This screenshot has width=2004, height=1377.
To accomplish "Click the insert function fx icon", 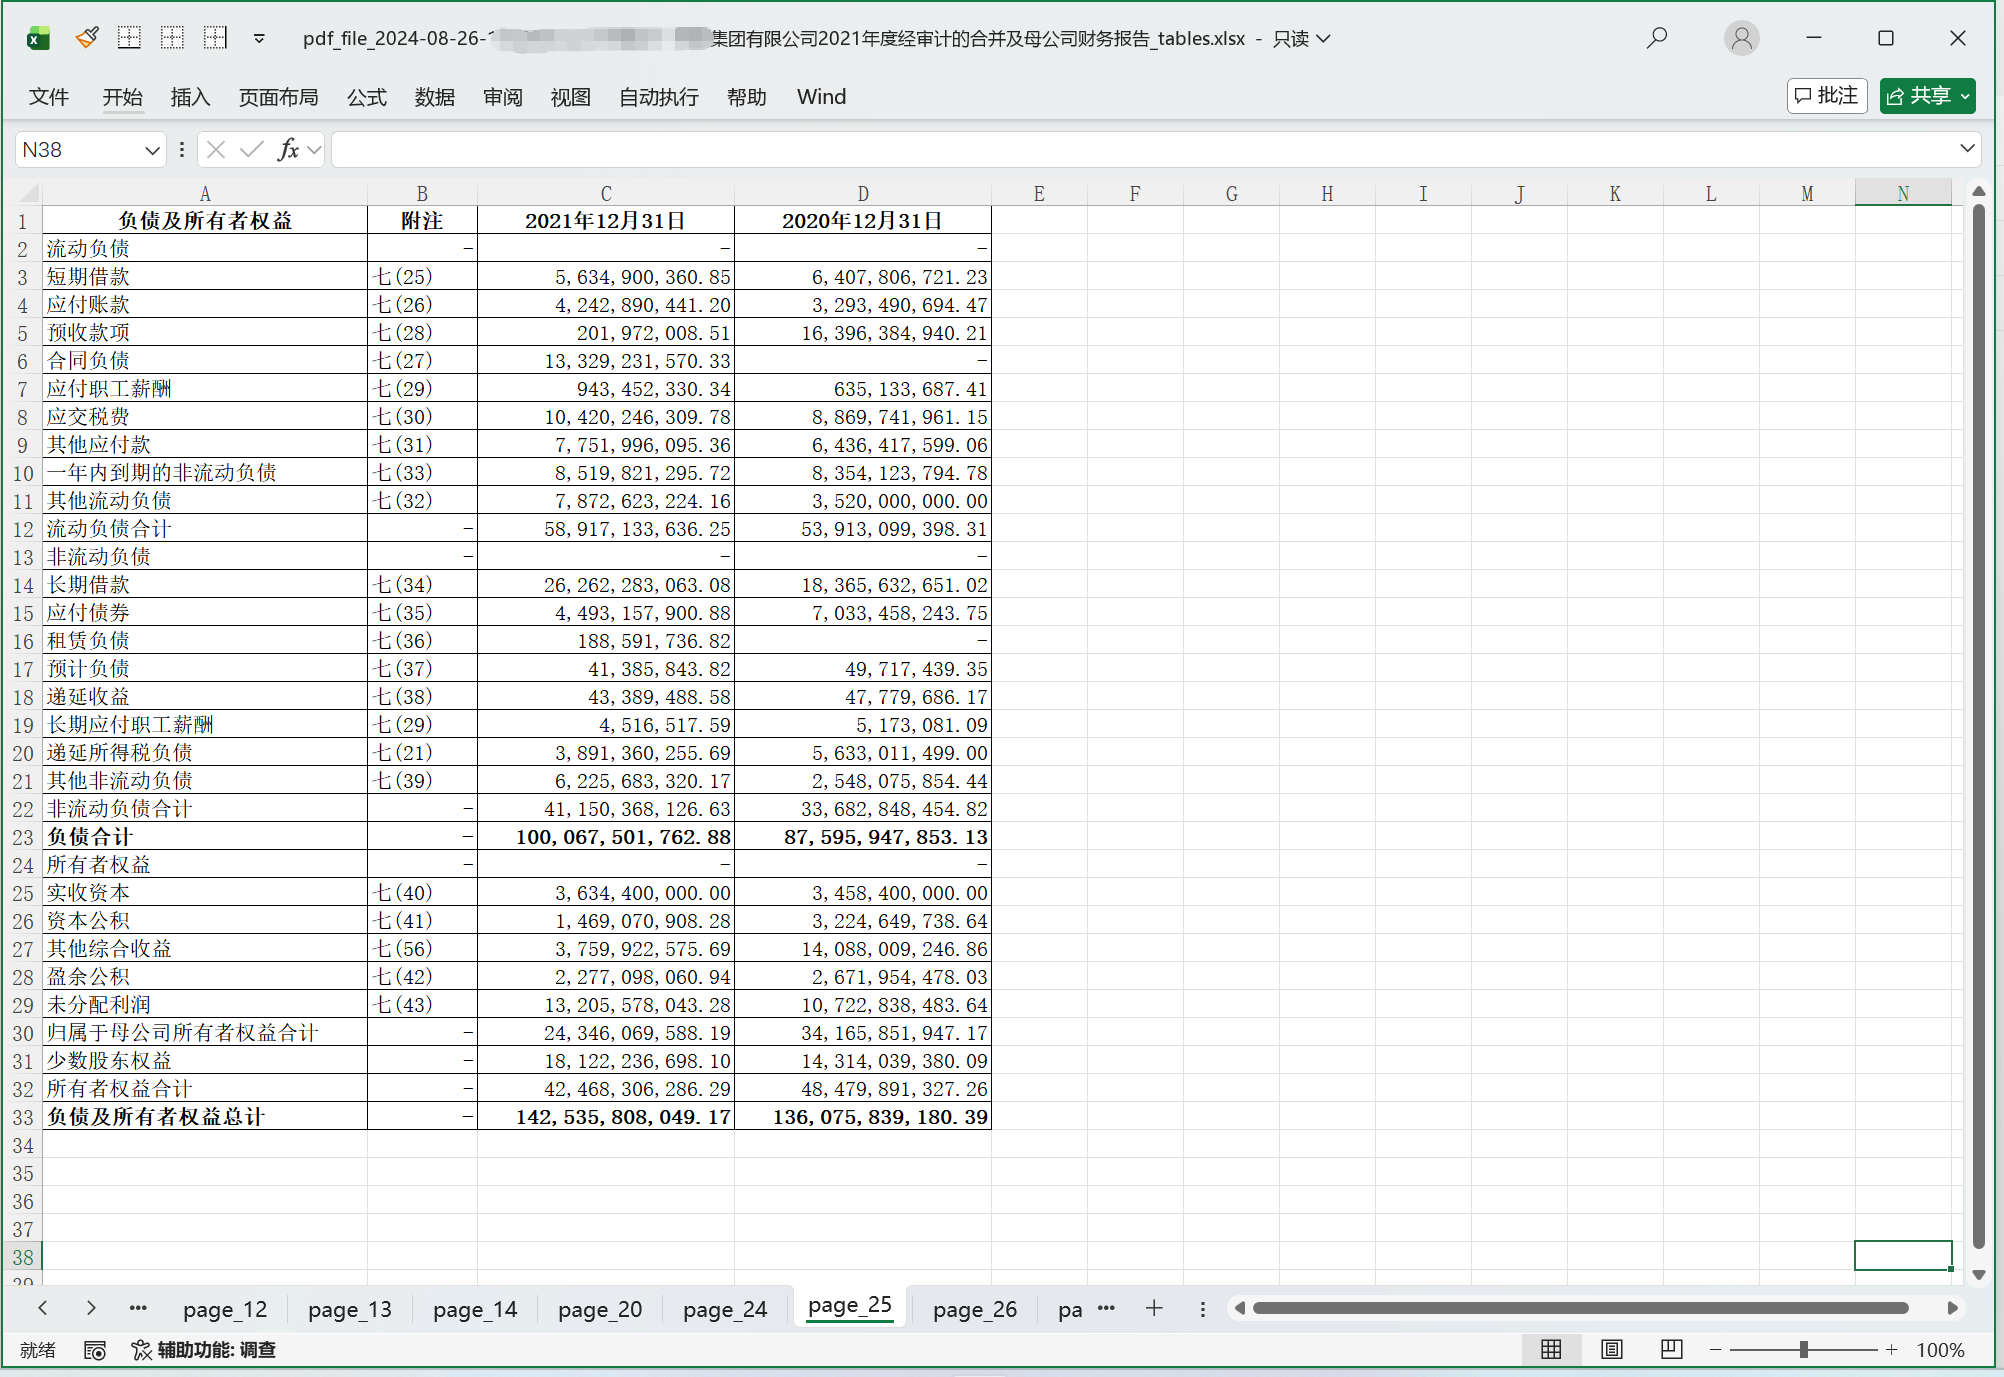I will tap(288, 150).
